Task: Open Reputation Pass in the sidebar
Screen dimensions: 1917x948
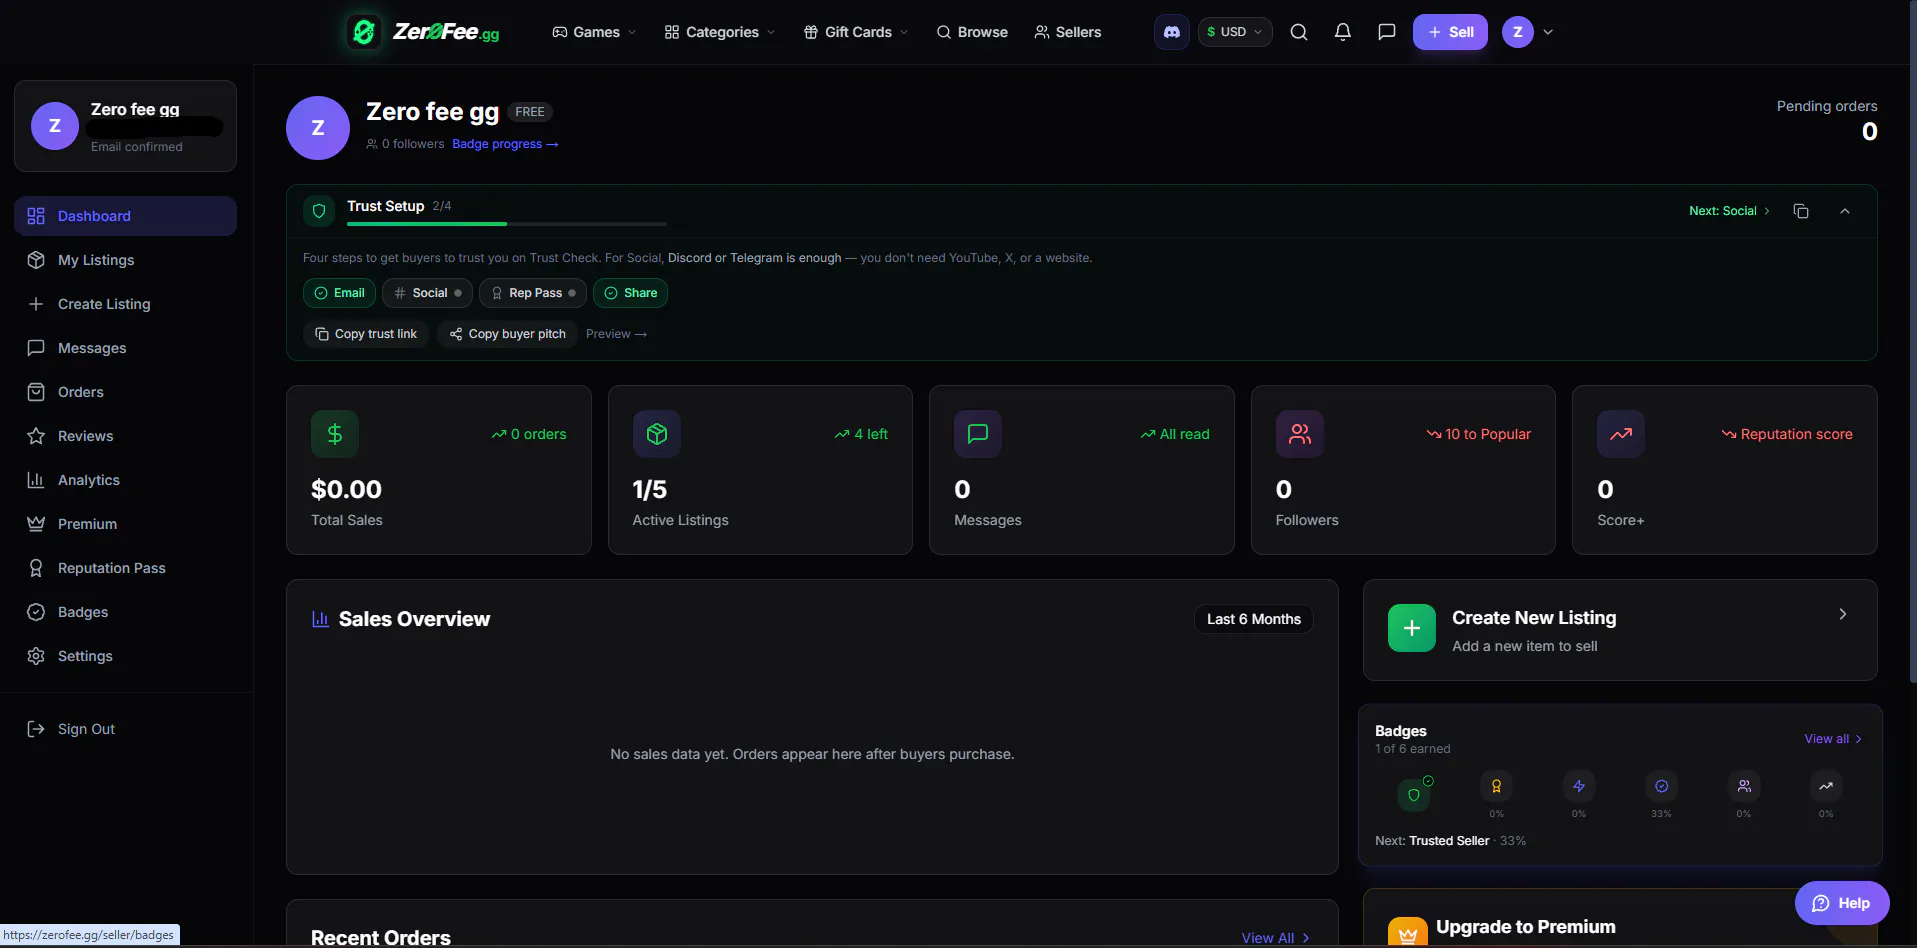Action: (125, 568)
